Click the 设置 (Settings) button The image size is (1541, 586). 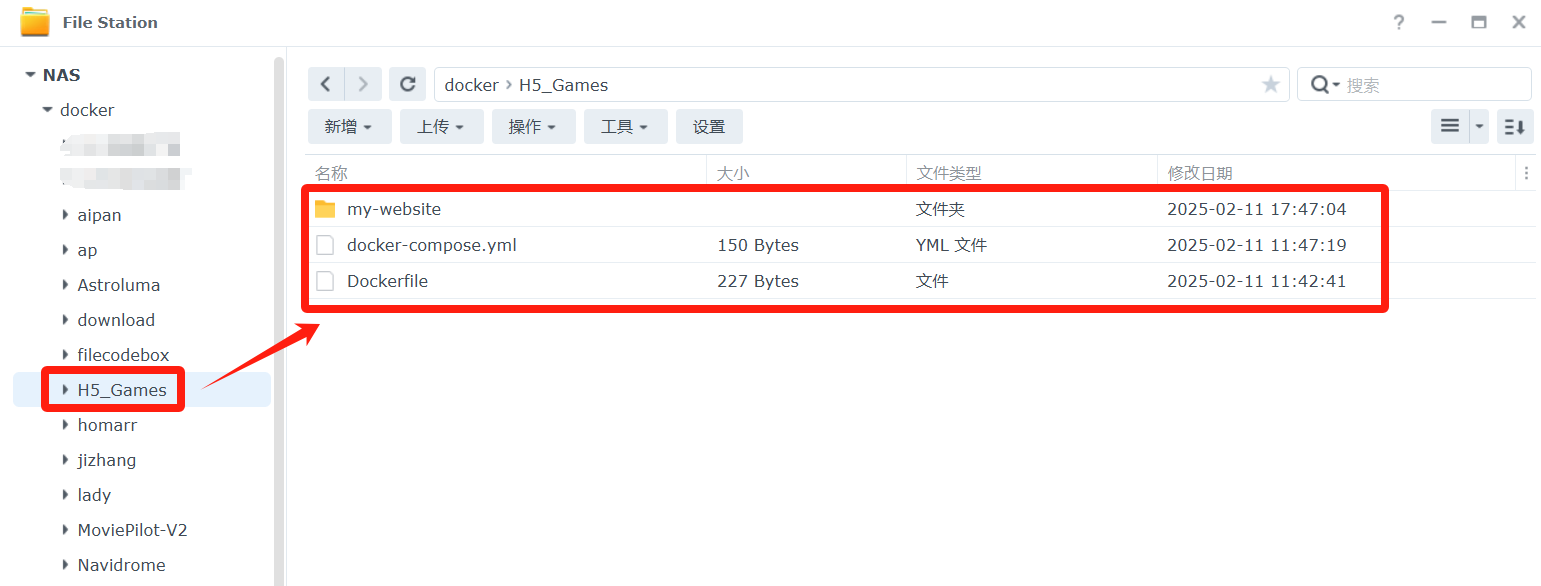[709, 127]
